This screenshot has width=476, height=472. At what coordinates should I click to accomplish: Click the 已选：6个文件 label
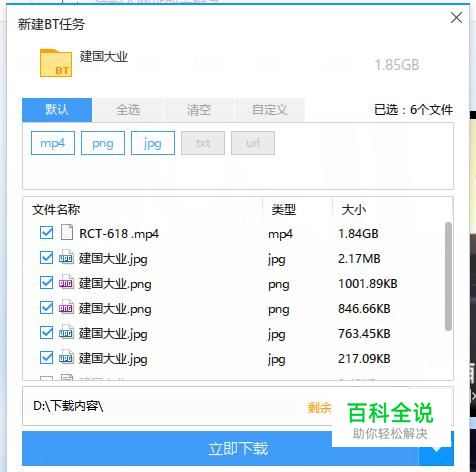tap(413, 110)
